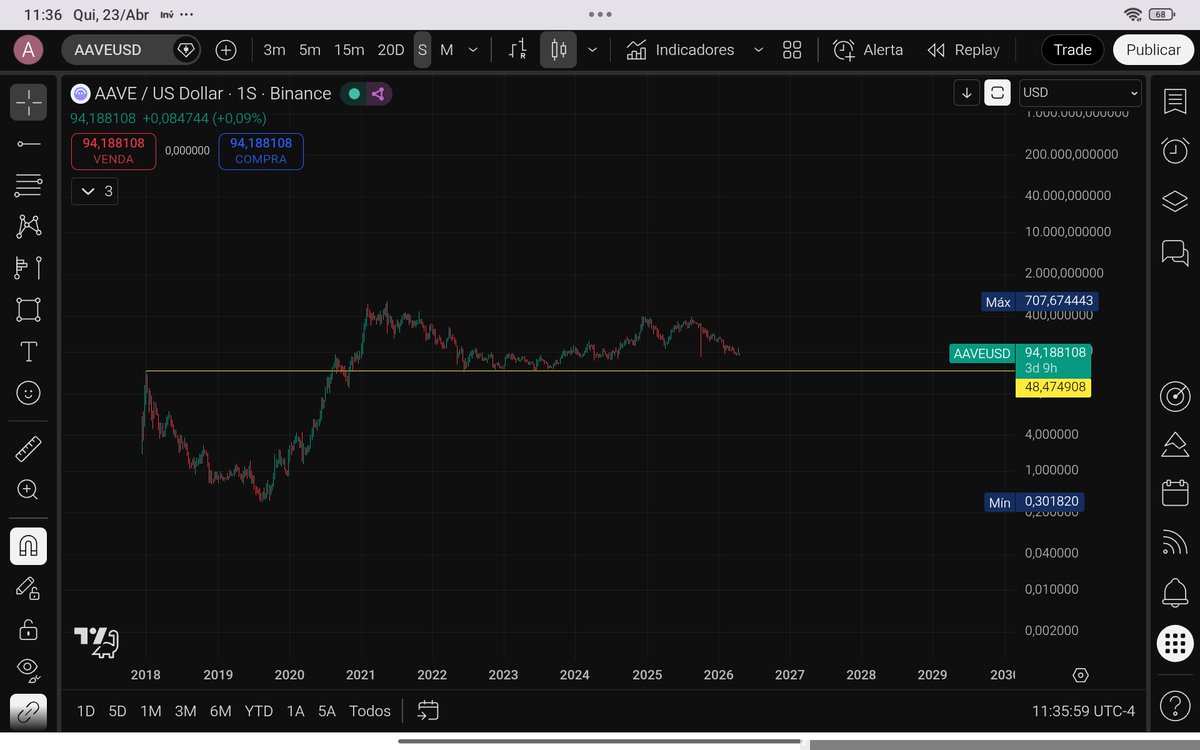1200x750 pixels.
Task: Select the ruler measure tool
Action: pos(29,449)
